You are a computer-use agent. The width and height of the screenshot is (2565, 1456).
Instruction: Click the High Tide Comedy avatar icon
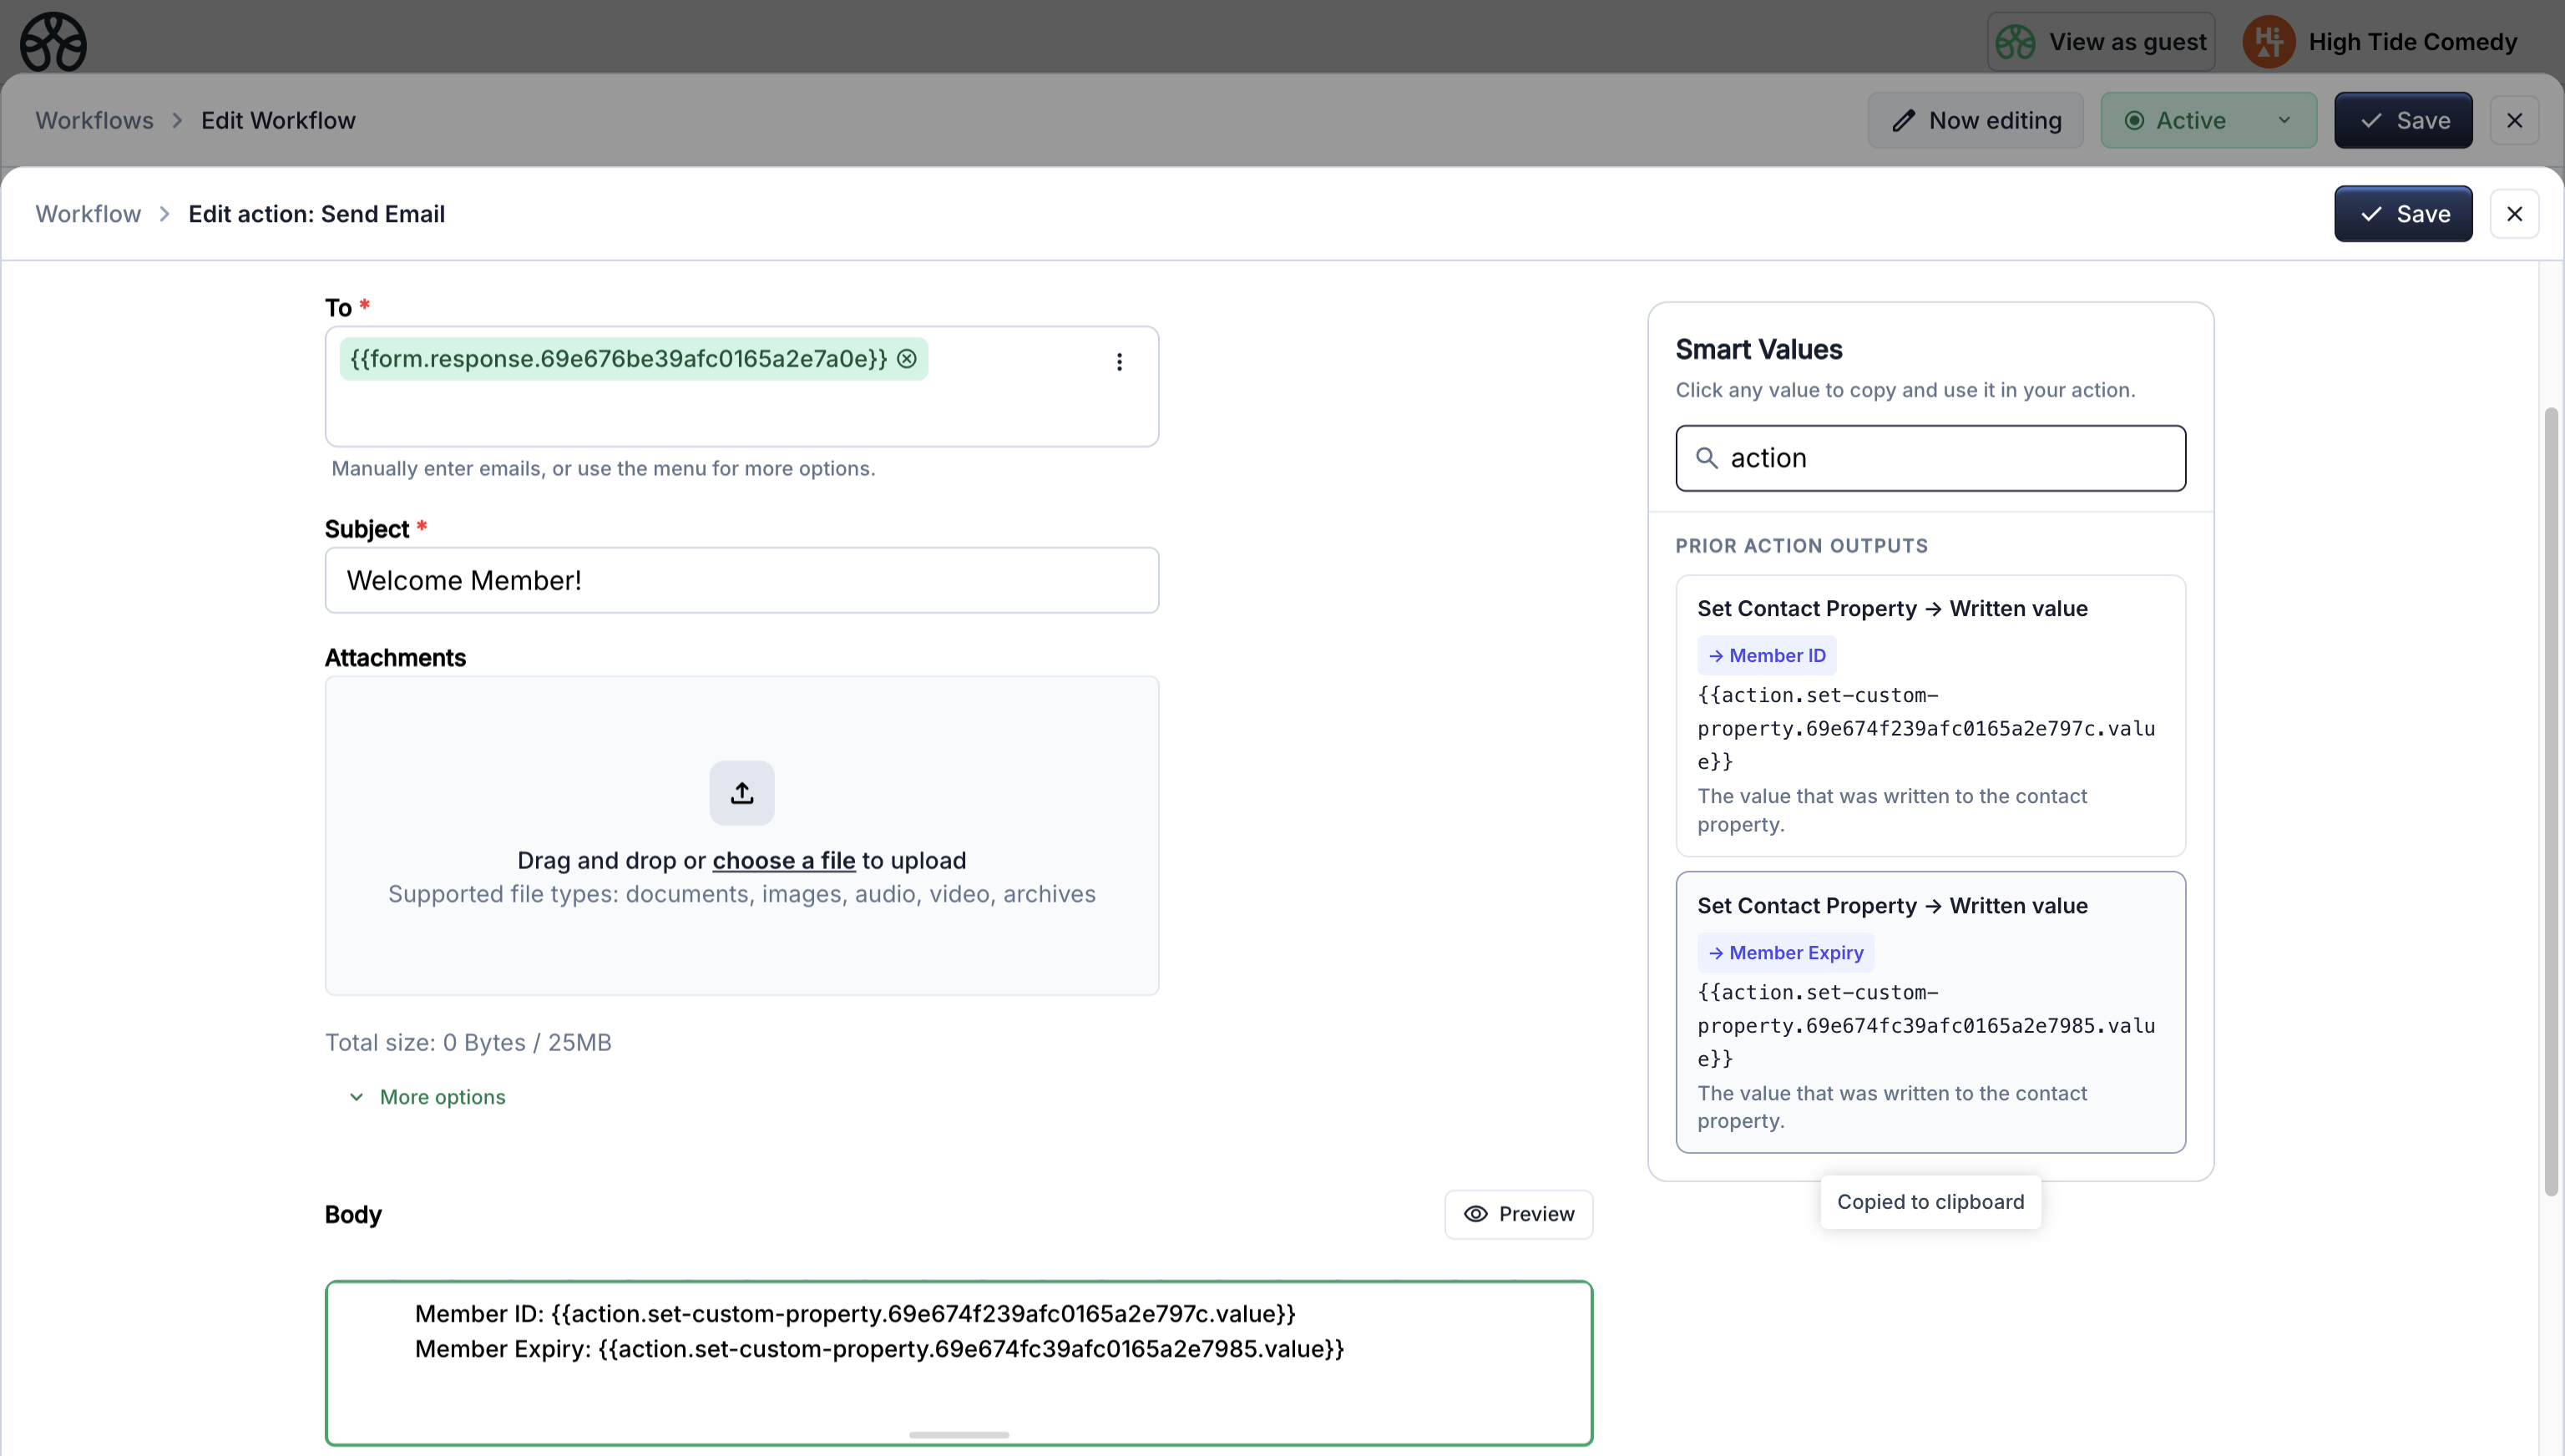2268,42
